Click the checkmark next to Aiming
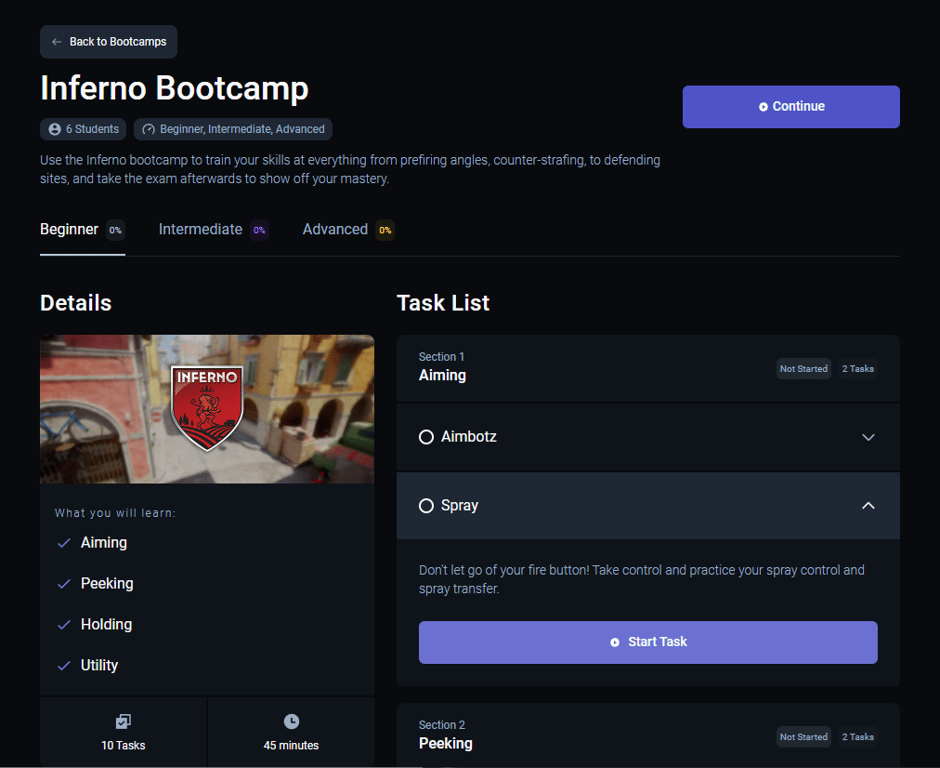The image size is (940, 768). [64, 543]
